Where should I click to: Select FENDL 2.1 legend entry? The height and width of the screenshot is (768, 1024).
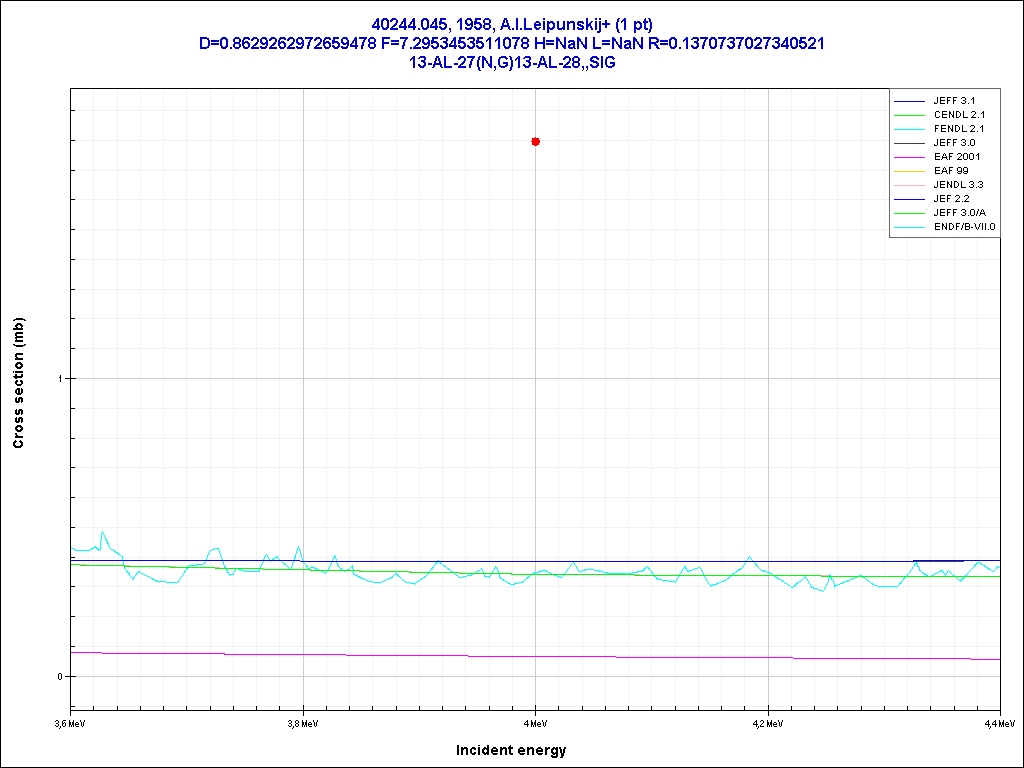click(x=959, y=129)
